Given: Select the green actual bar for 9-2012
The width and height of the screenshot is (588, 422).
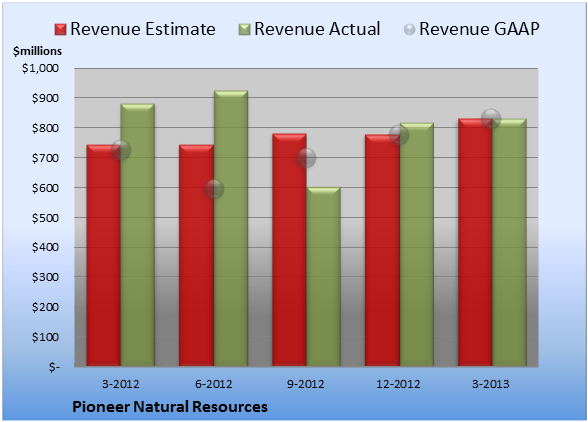Looking at the screenshot, I should click(x=323, y=277).
